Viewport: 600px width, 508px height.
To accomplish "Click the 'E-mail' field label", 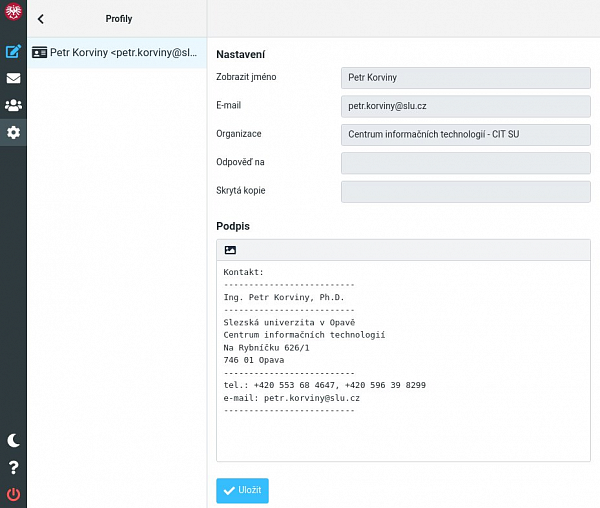I will pyautogui.click(x=228, y=105).
